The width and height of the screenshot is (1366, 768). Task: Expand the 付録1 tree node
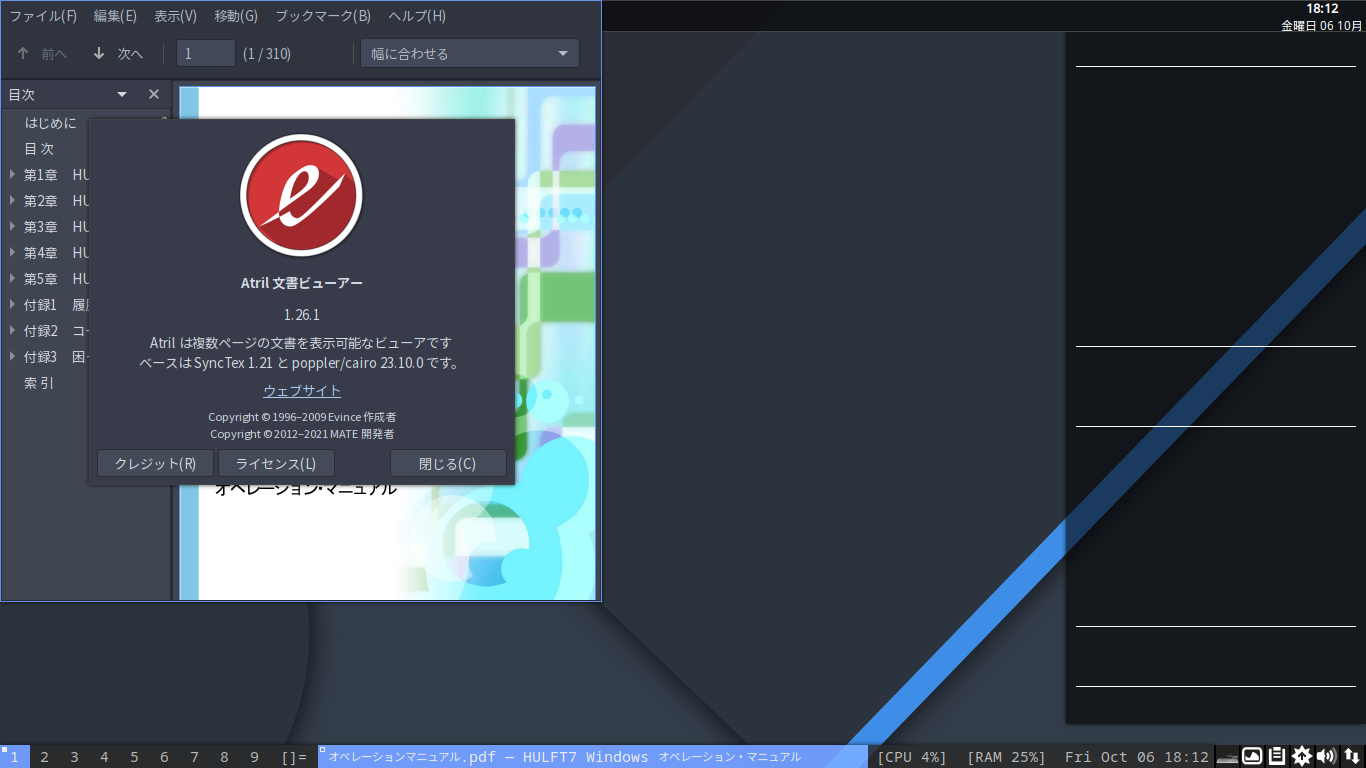tap(12, 305)
